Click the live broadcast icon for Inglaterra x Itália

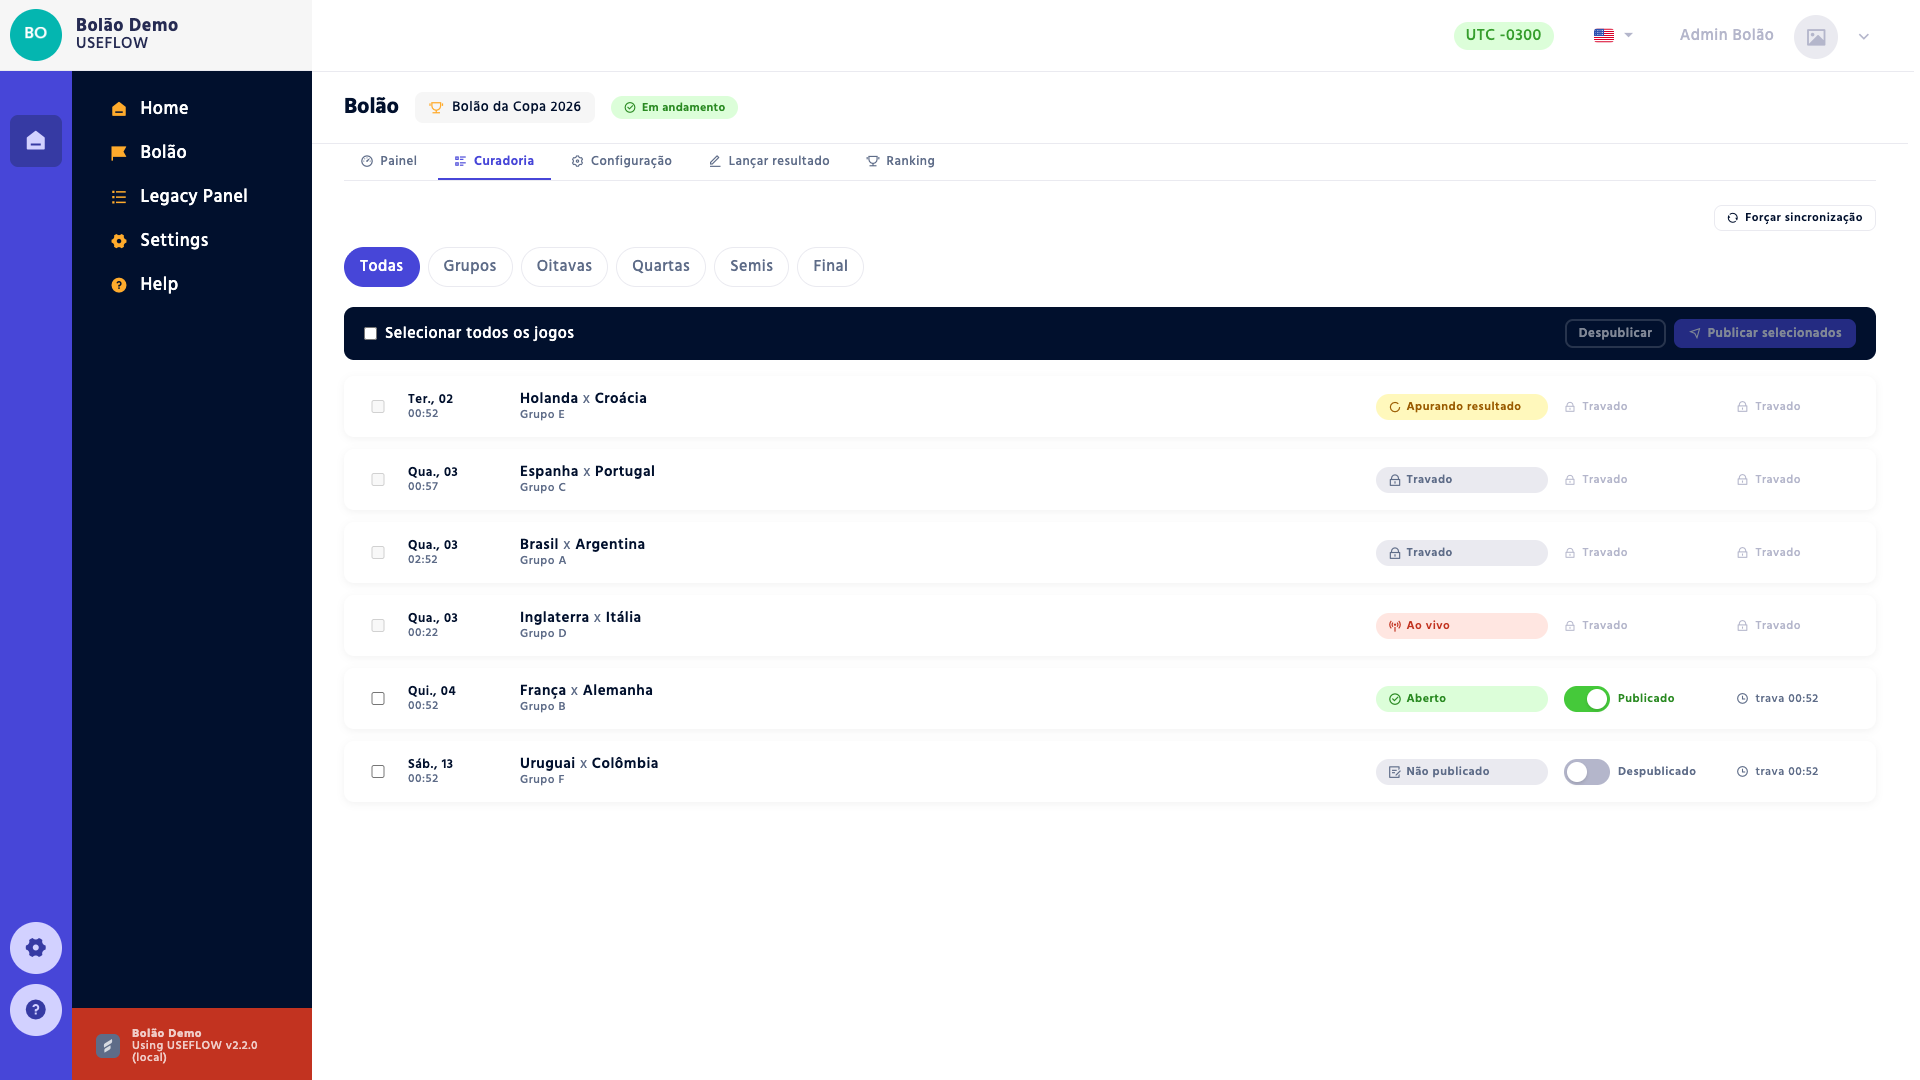[1394, 626]
